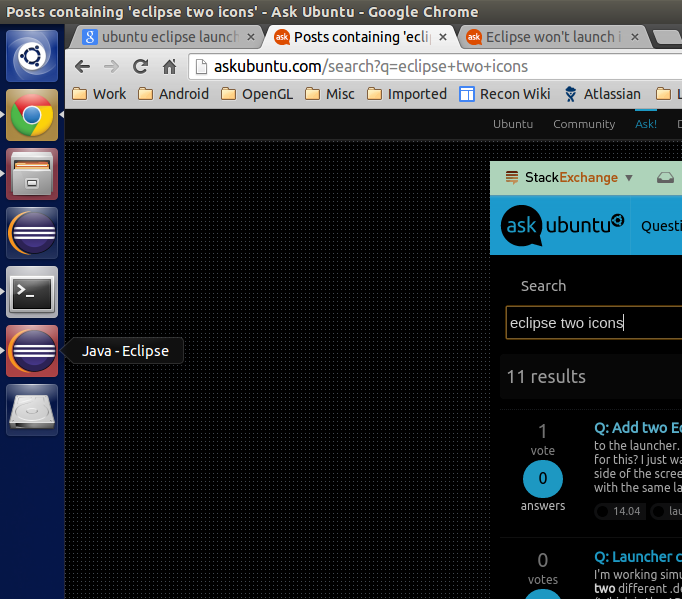Screen dimensions: 682x599
Task: Click the upper Eclipse launcher icon
Action: click(x=32, y=233)
